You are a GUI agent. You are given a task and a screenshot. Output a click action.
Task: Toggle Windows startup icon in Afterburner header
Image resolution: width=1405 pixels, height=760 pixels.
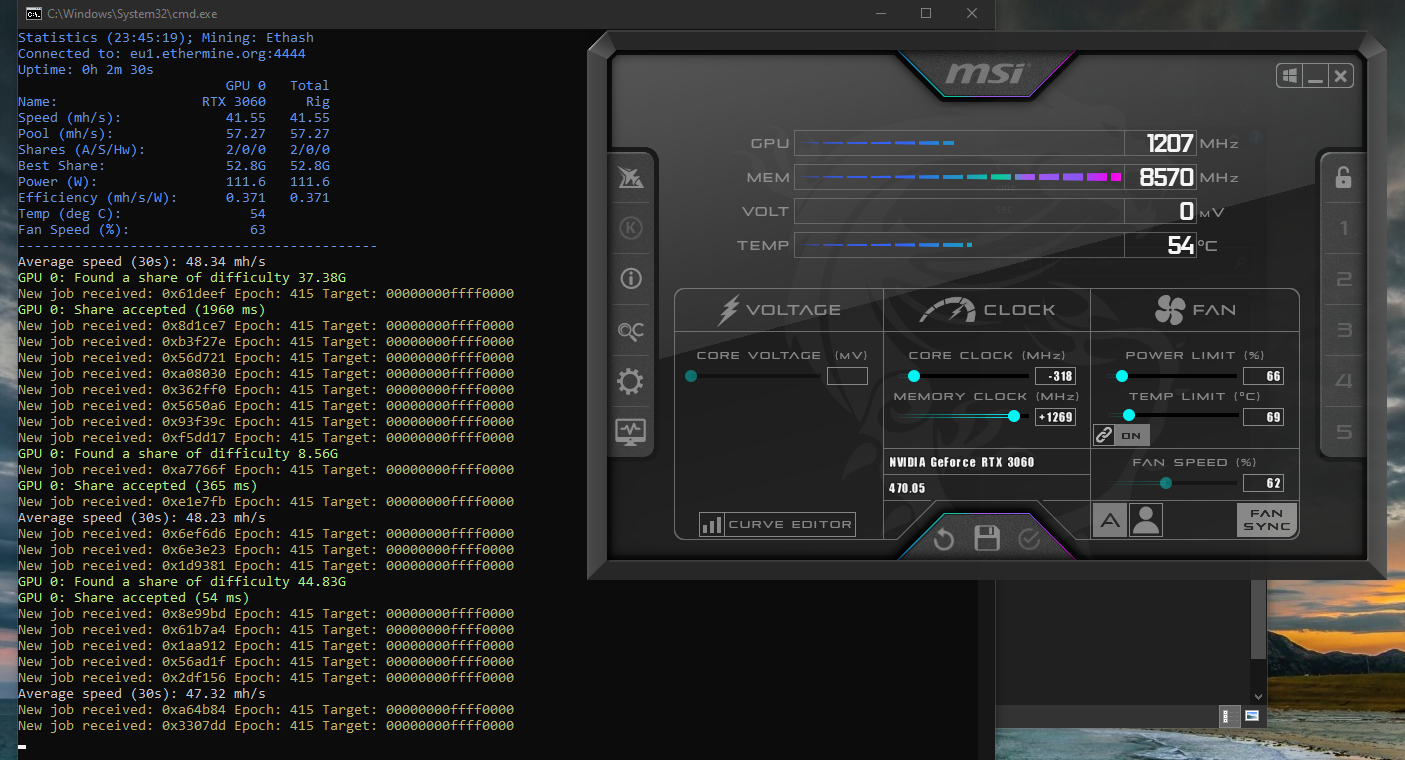click(1290, 76)
